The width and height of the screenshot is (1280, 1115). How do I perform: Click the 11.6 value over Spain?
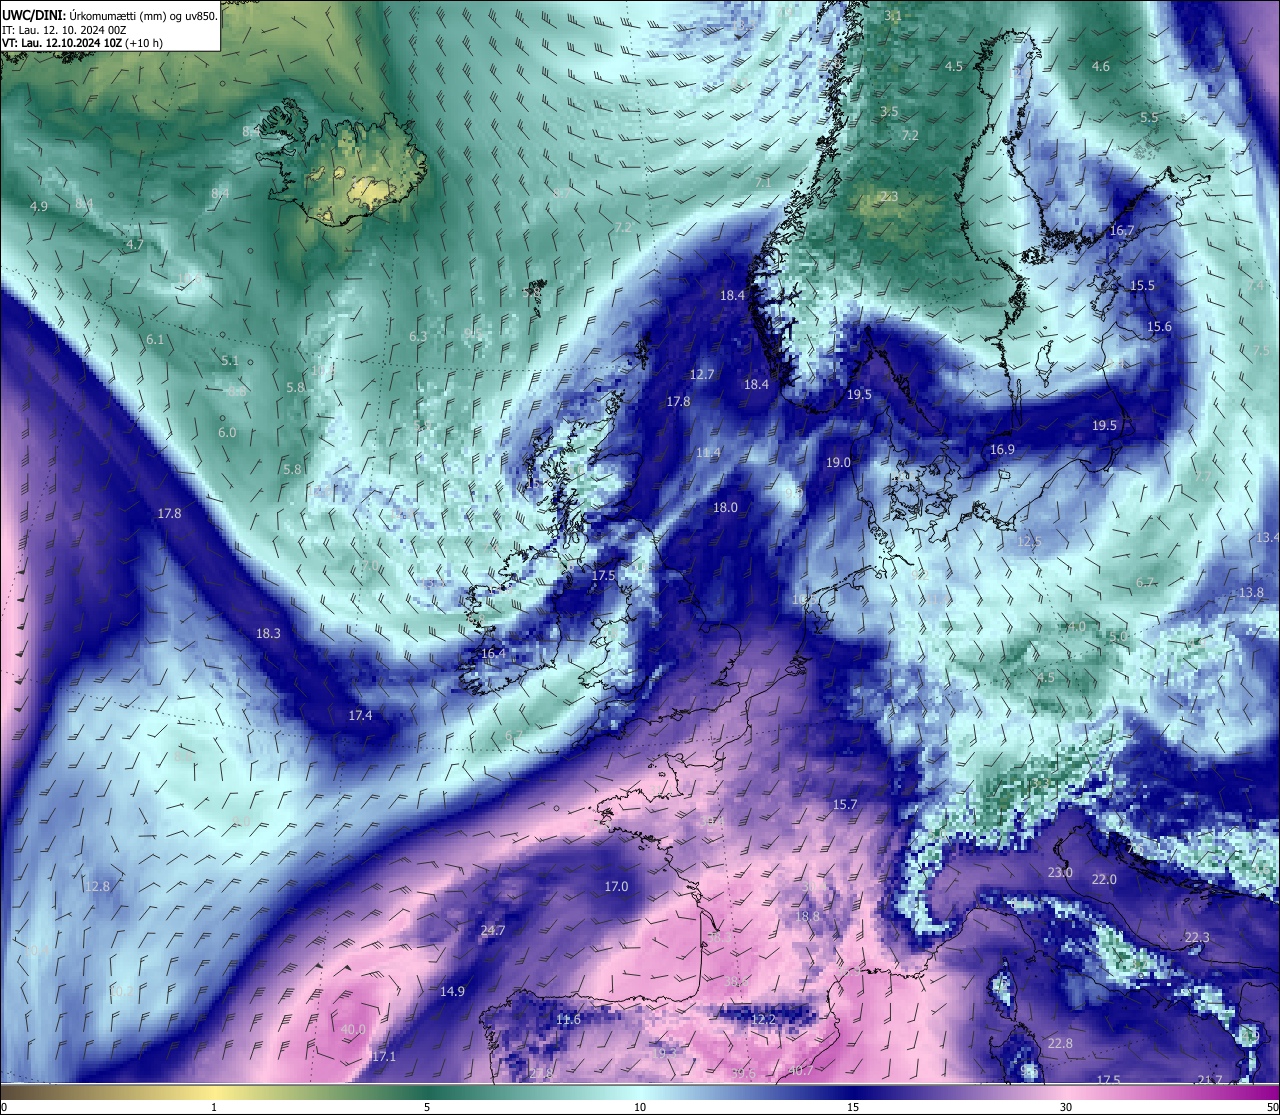pos(568,1019)
